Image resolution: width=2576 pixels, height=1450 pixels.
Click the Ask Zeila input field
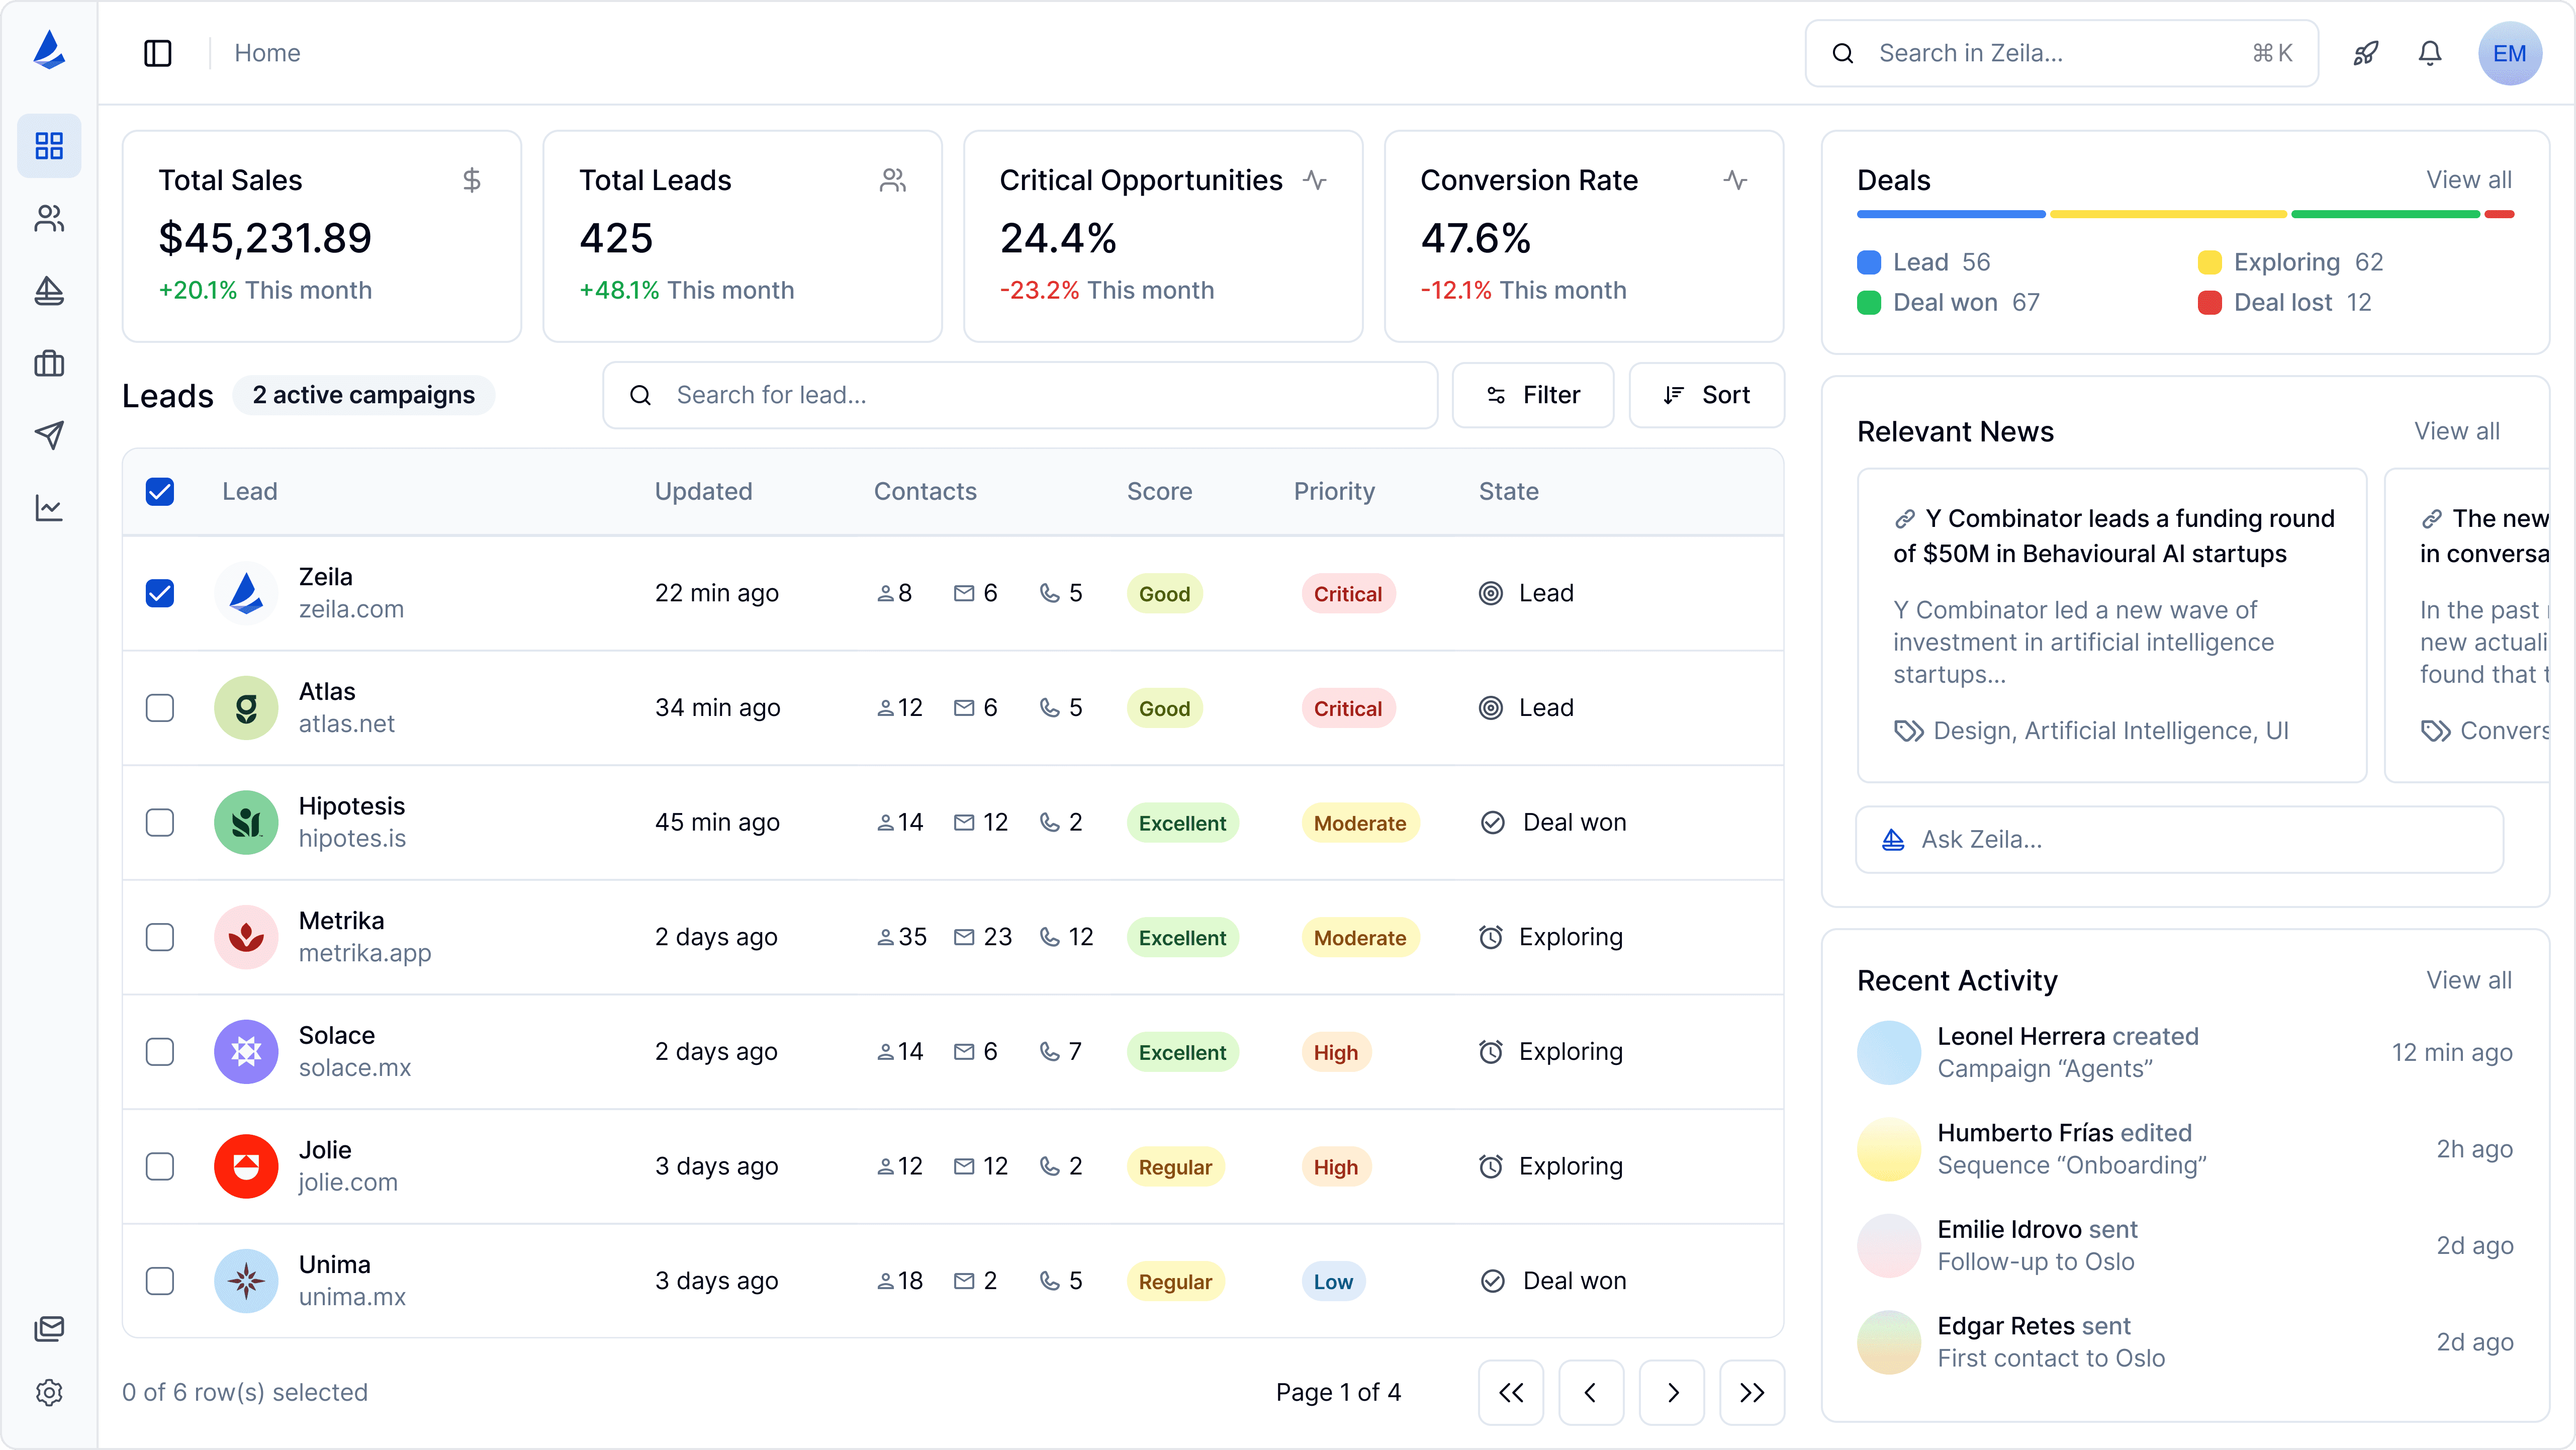click(x=2180, y=839)
